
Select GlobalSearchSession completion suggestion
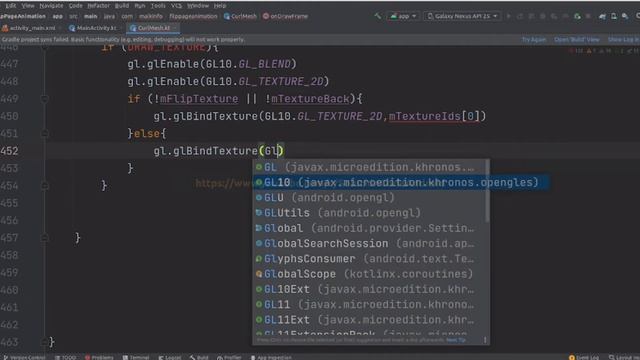369,244
